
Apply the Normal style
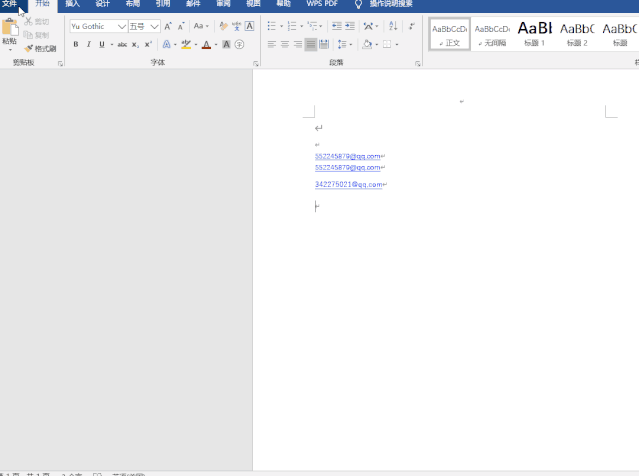click(450, 34)
